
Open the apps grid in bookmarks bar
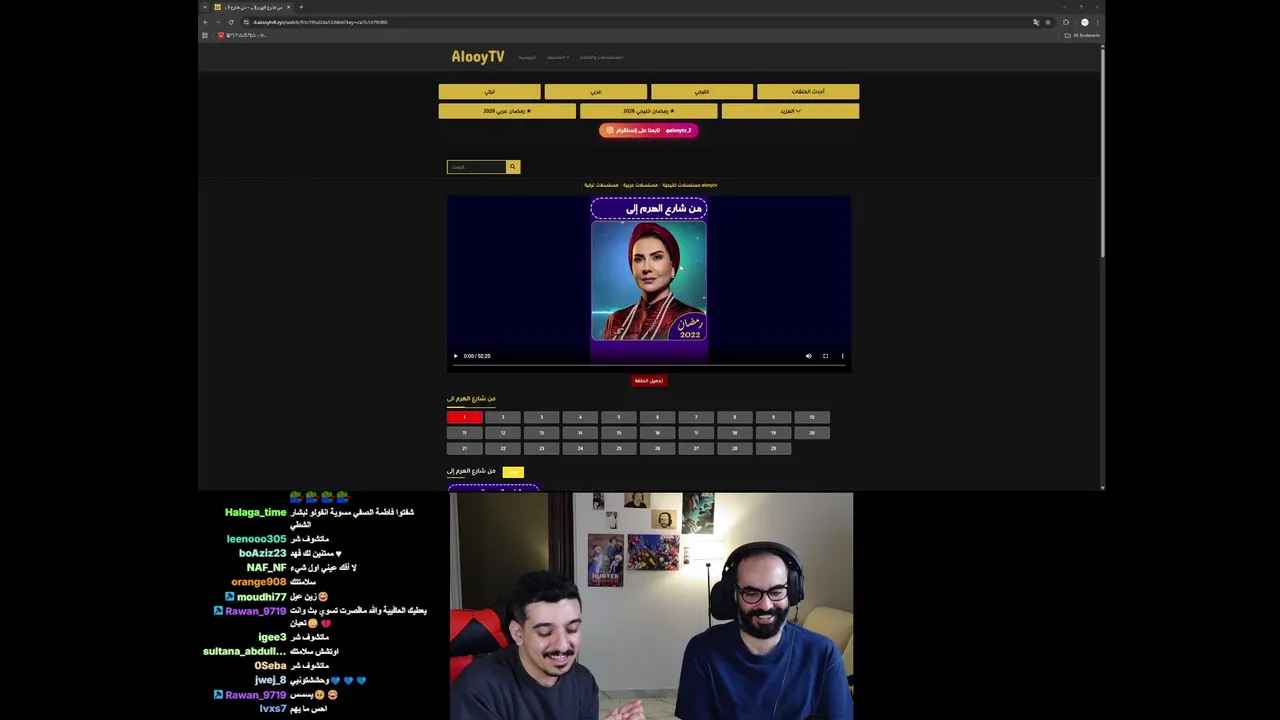pos(205,35)
